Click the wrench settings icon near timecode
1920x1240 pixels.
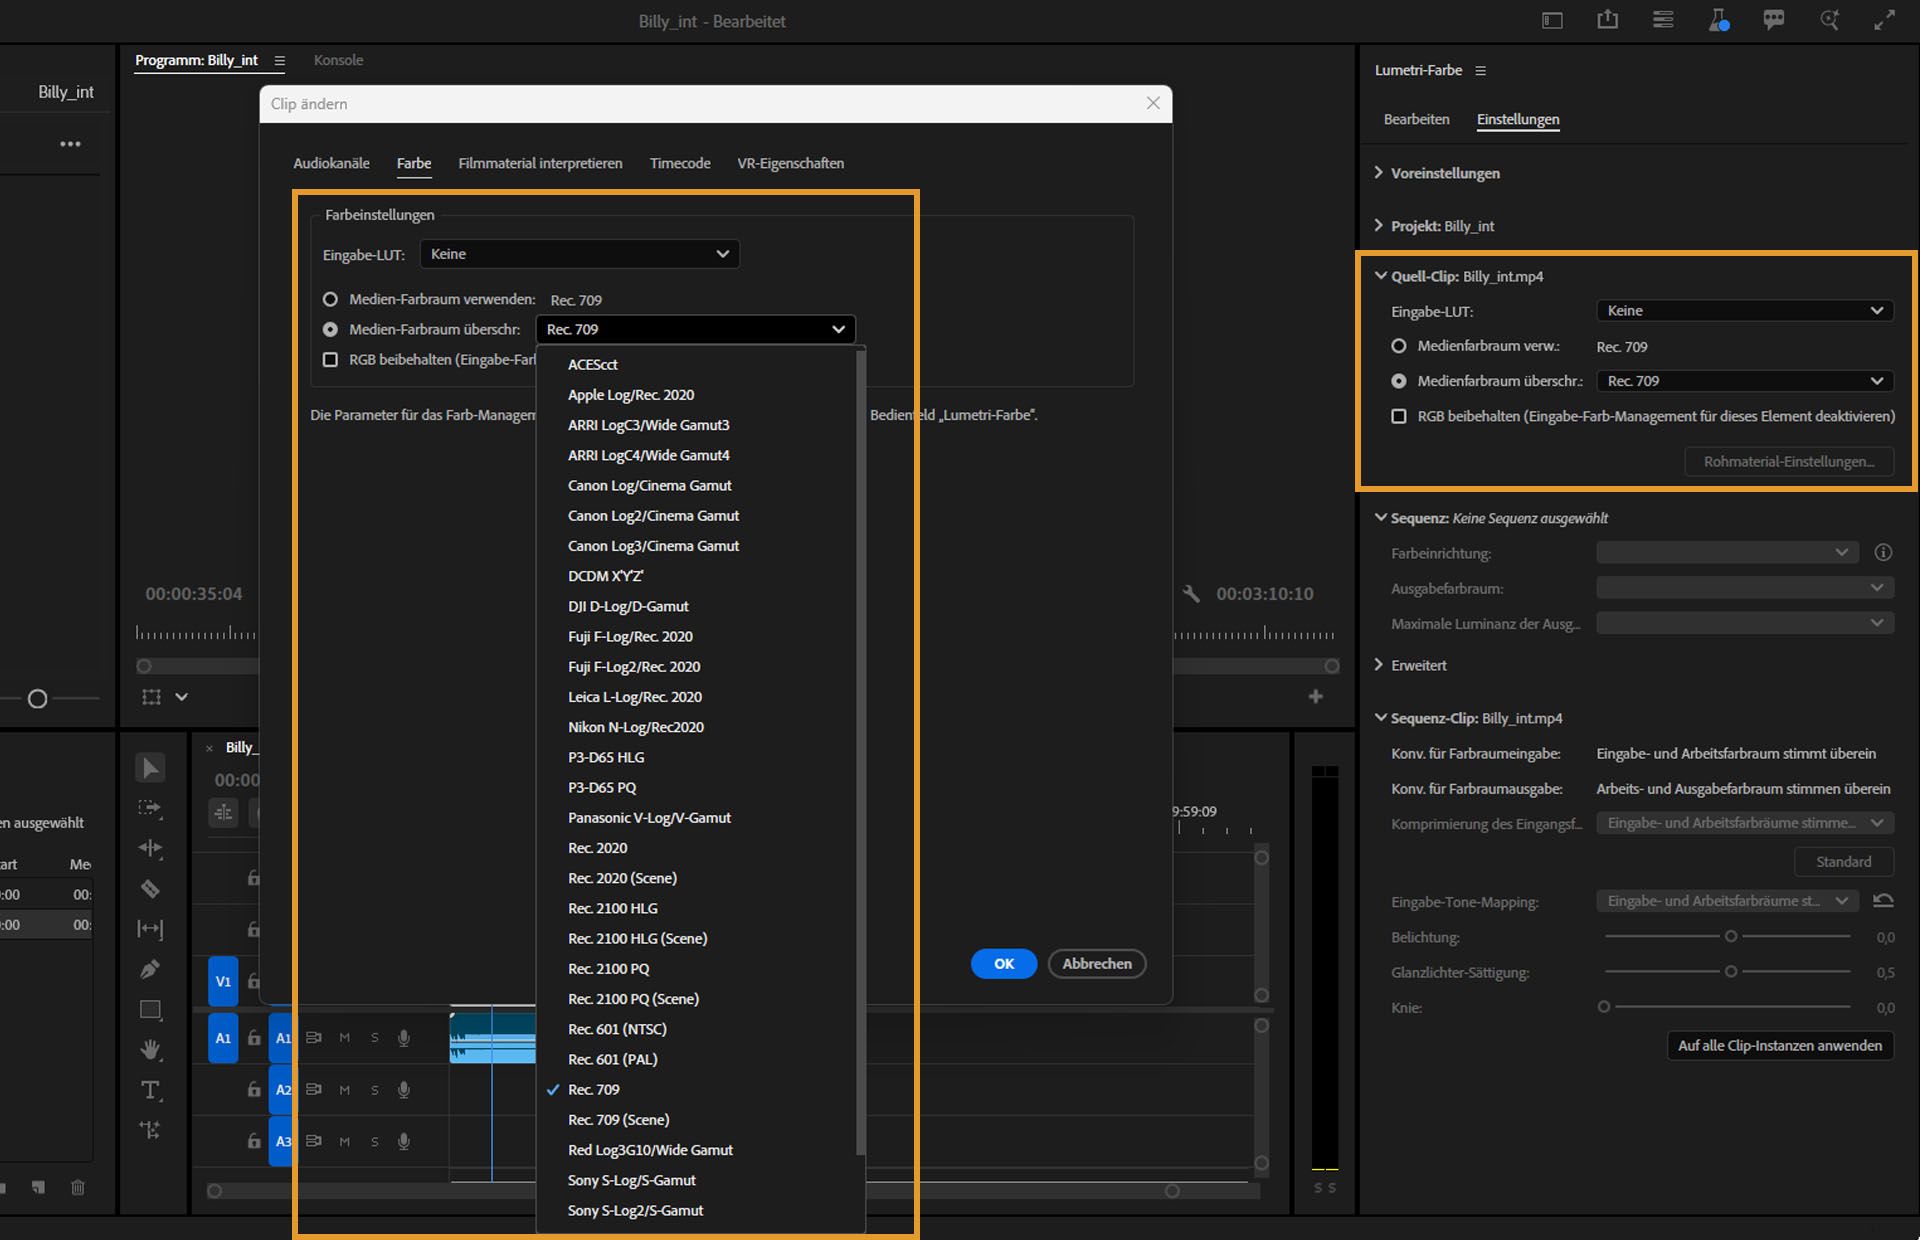click(1190, 593)
